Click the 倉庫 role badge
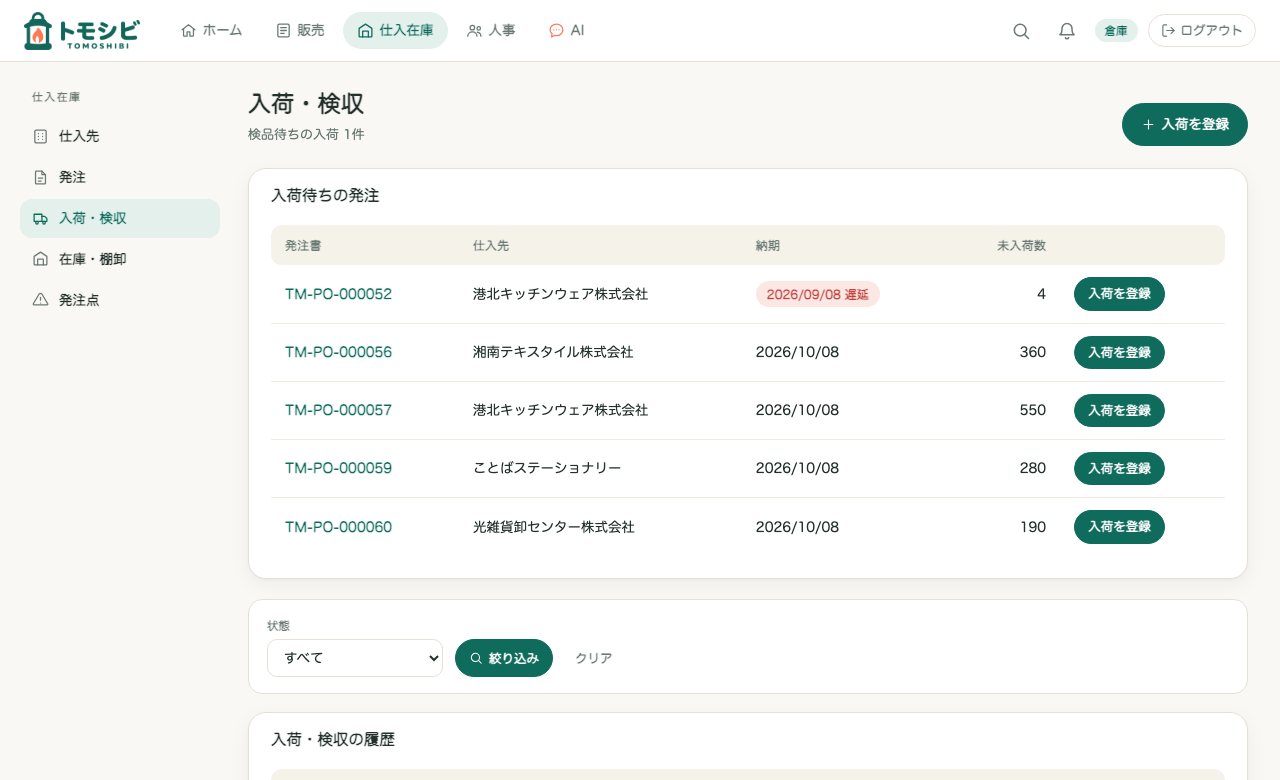This screenshot has width=1280, height=780. coord(1116,31)
